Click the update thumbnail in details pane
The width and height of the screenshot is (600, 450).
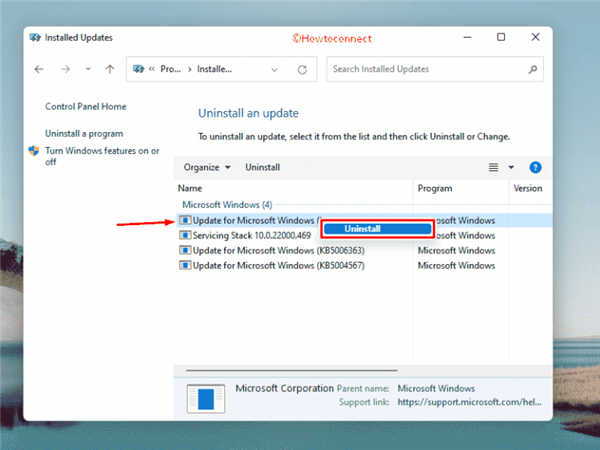click(x=206, y=399)
